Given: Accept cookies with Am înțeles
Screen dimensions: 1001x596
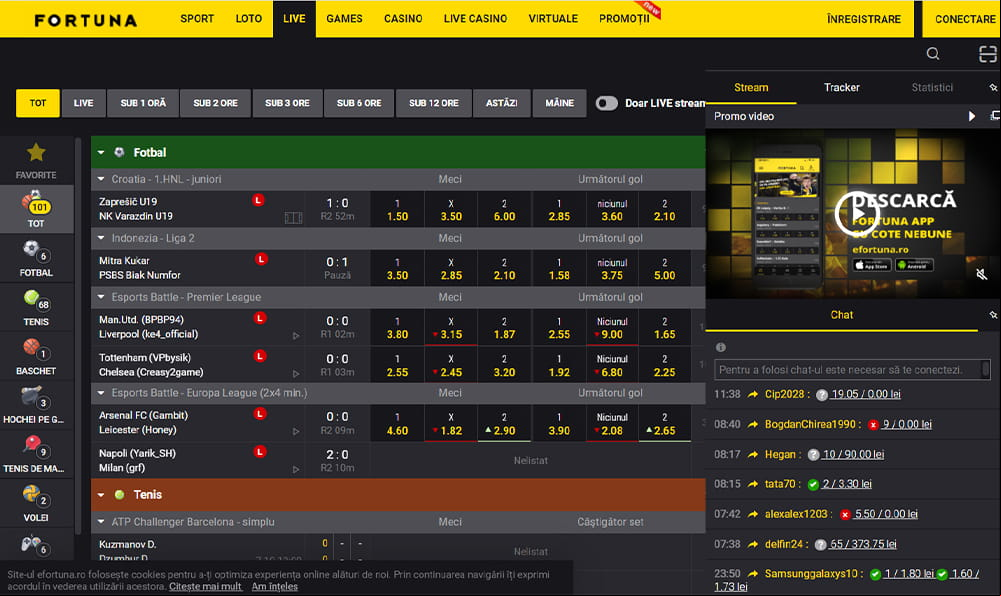Looking at the screenshot, I should coord(275,586).
